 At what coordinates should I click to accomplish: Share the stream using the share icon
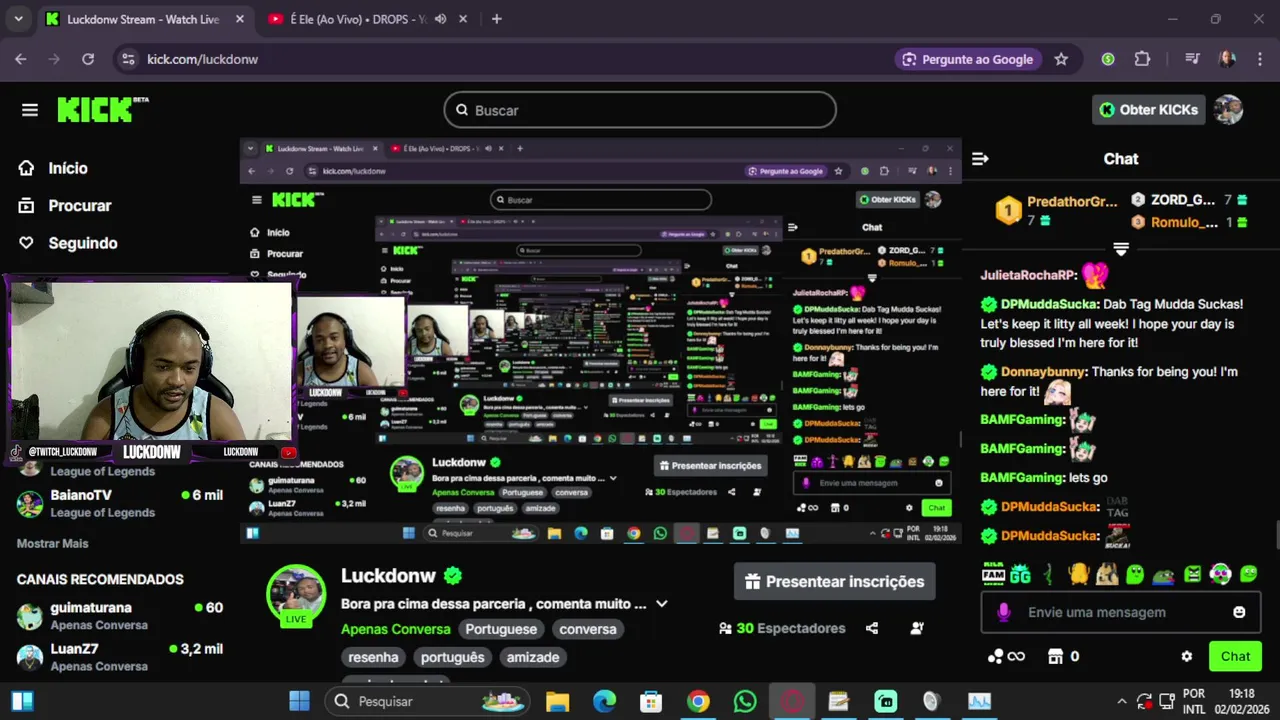pyautogui.click(x=872, y=628)
